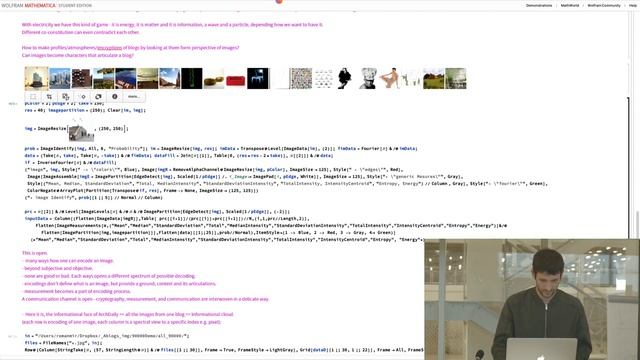Click the 'How to make profiles/atmospheres' text line

(x=130, y=48)
